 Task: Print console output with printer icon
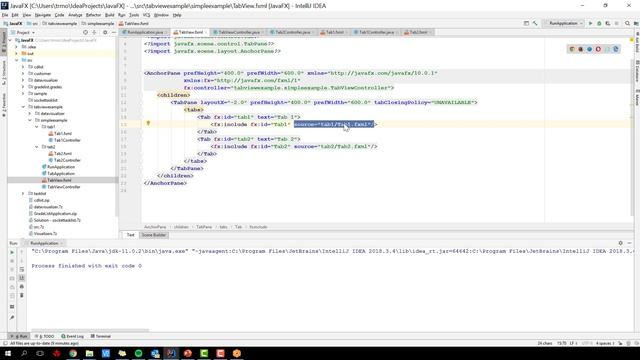22,287
